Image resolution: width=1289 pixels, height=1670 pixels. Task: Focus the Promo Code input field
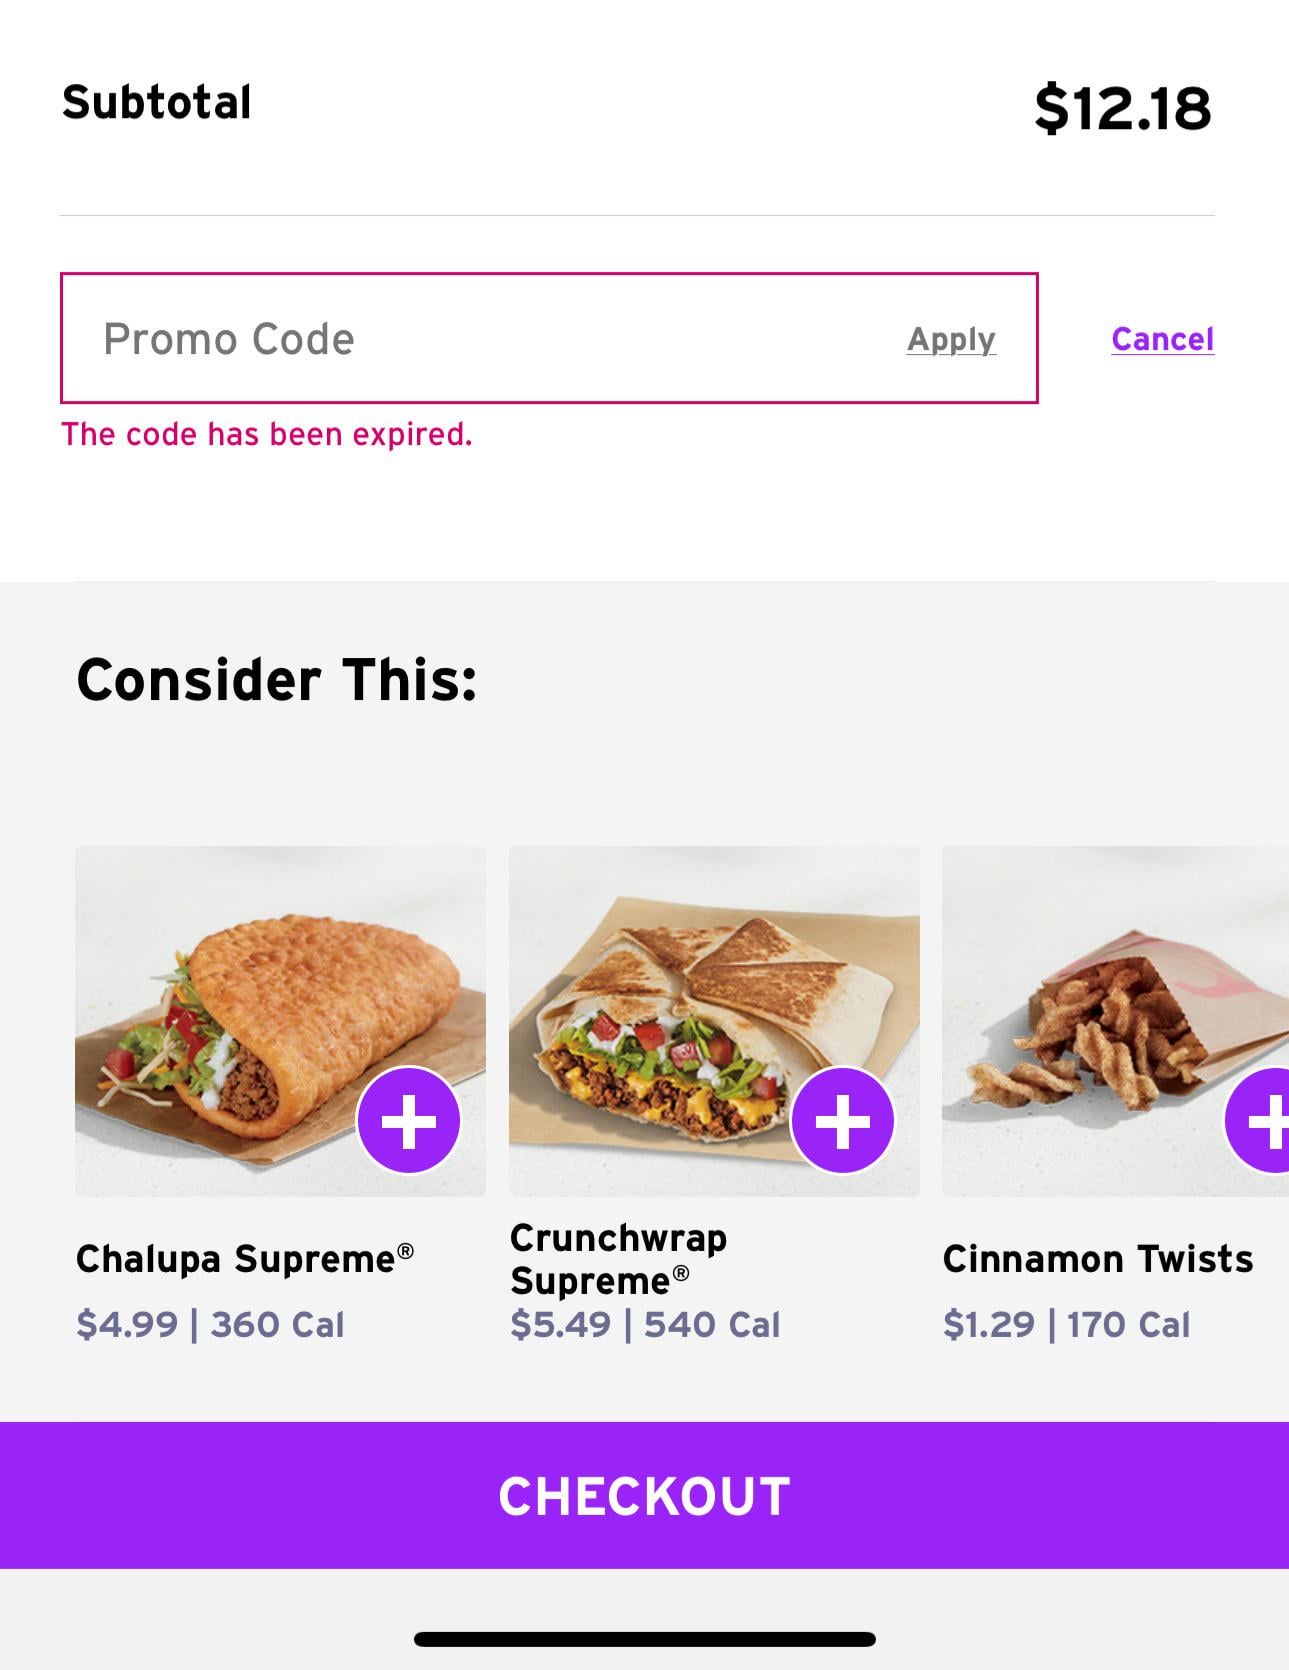450,339
